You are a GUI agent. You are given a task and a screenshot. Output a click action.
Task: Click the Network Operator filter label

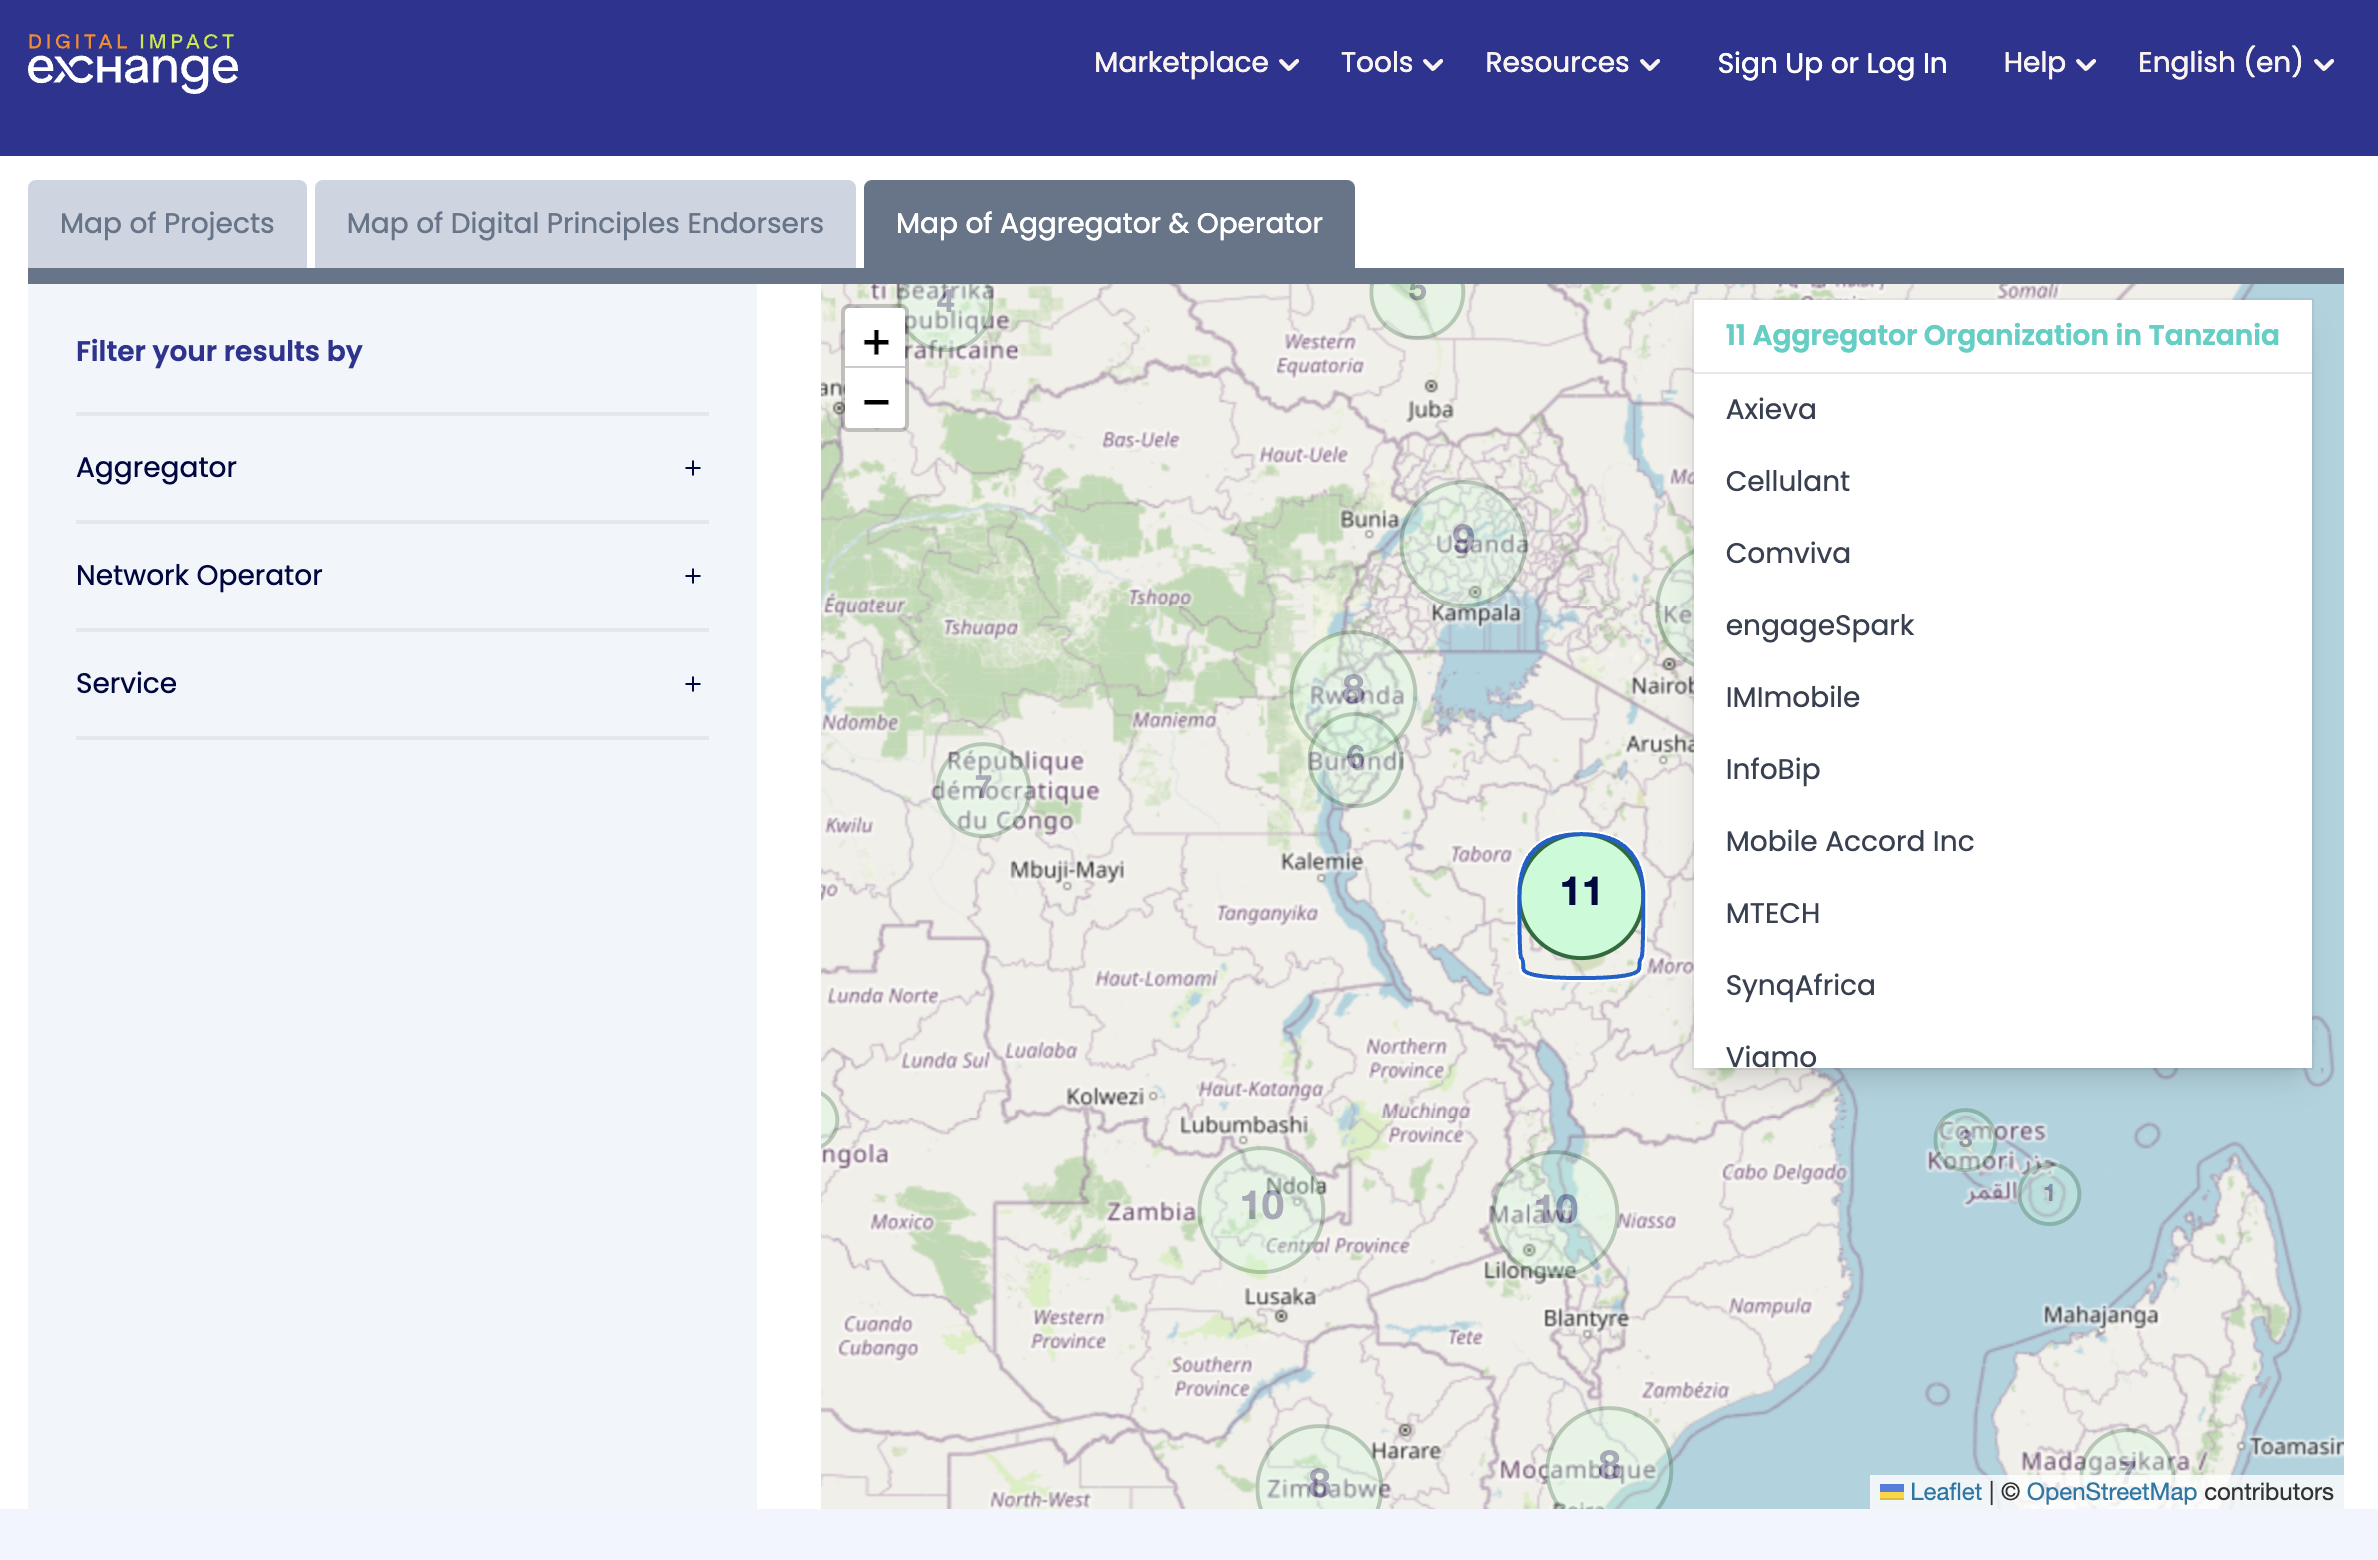point(199,575)
